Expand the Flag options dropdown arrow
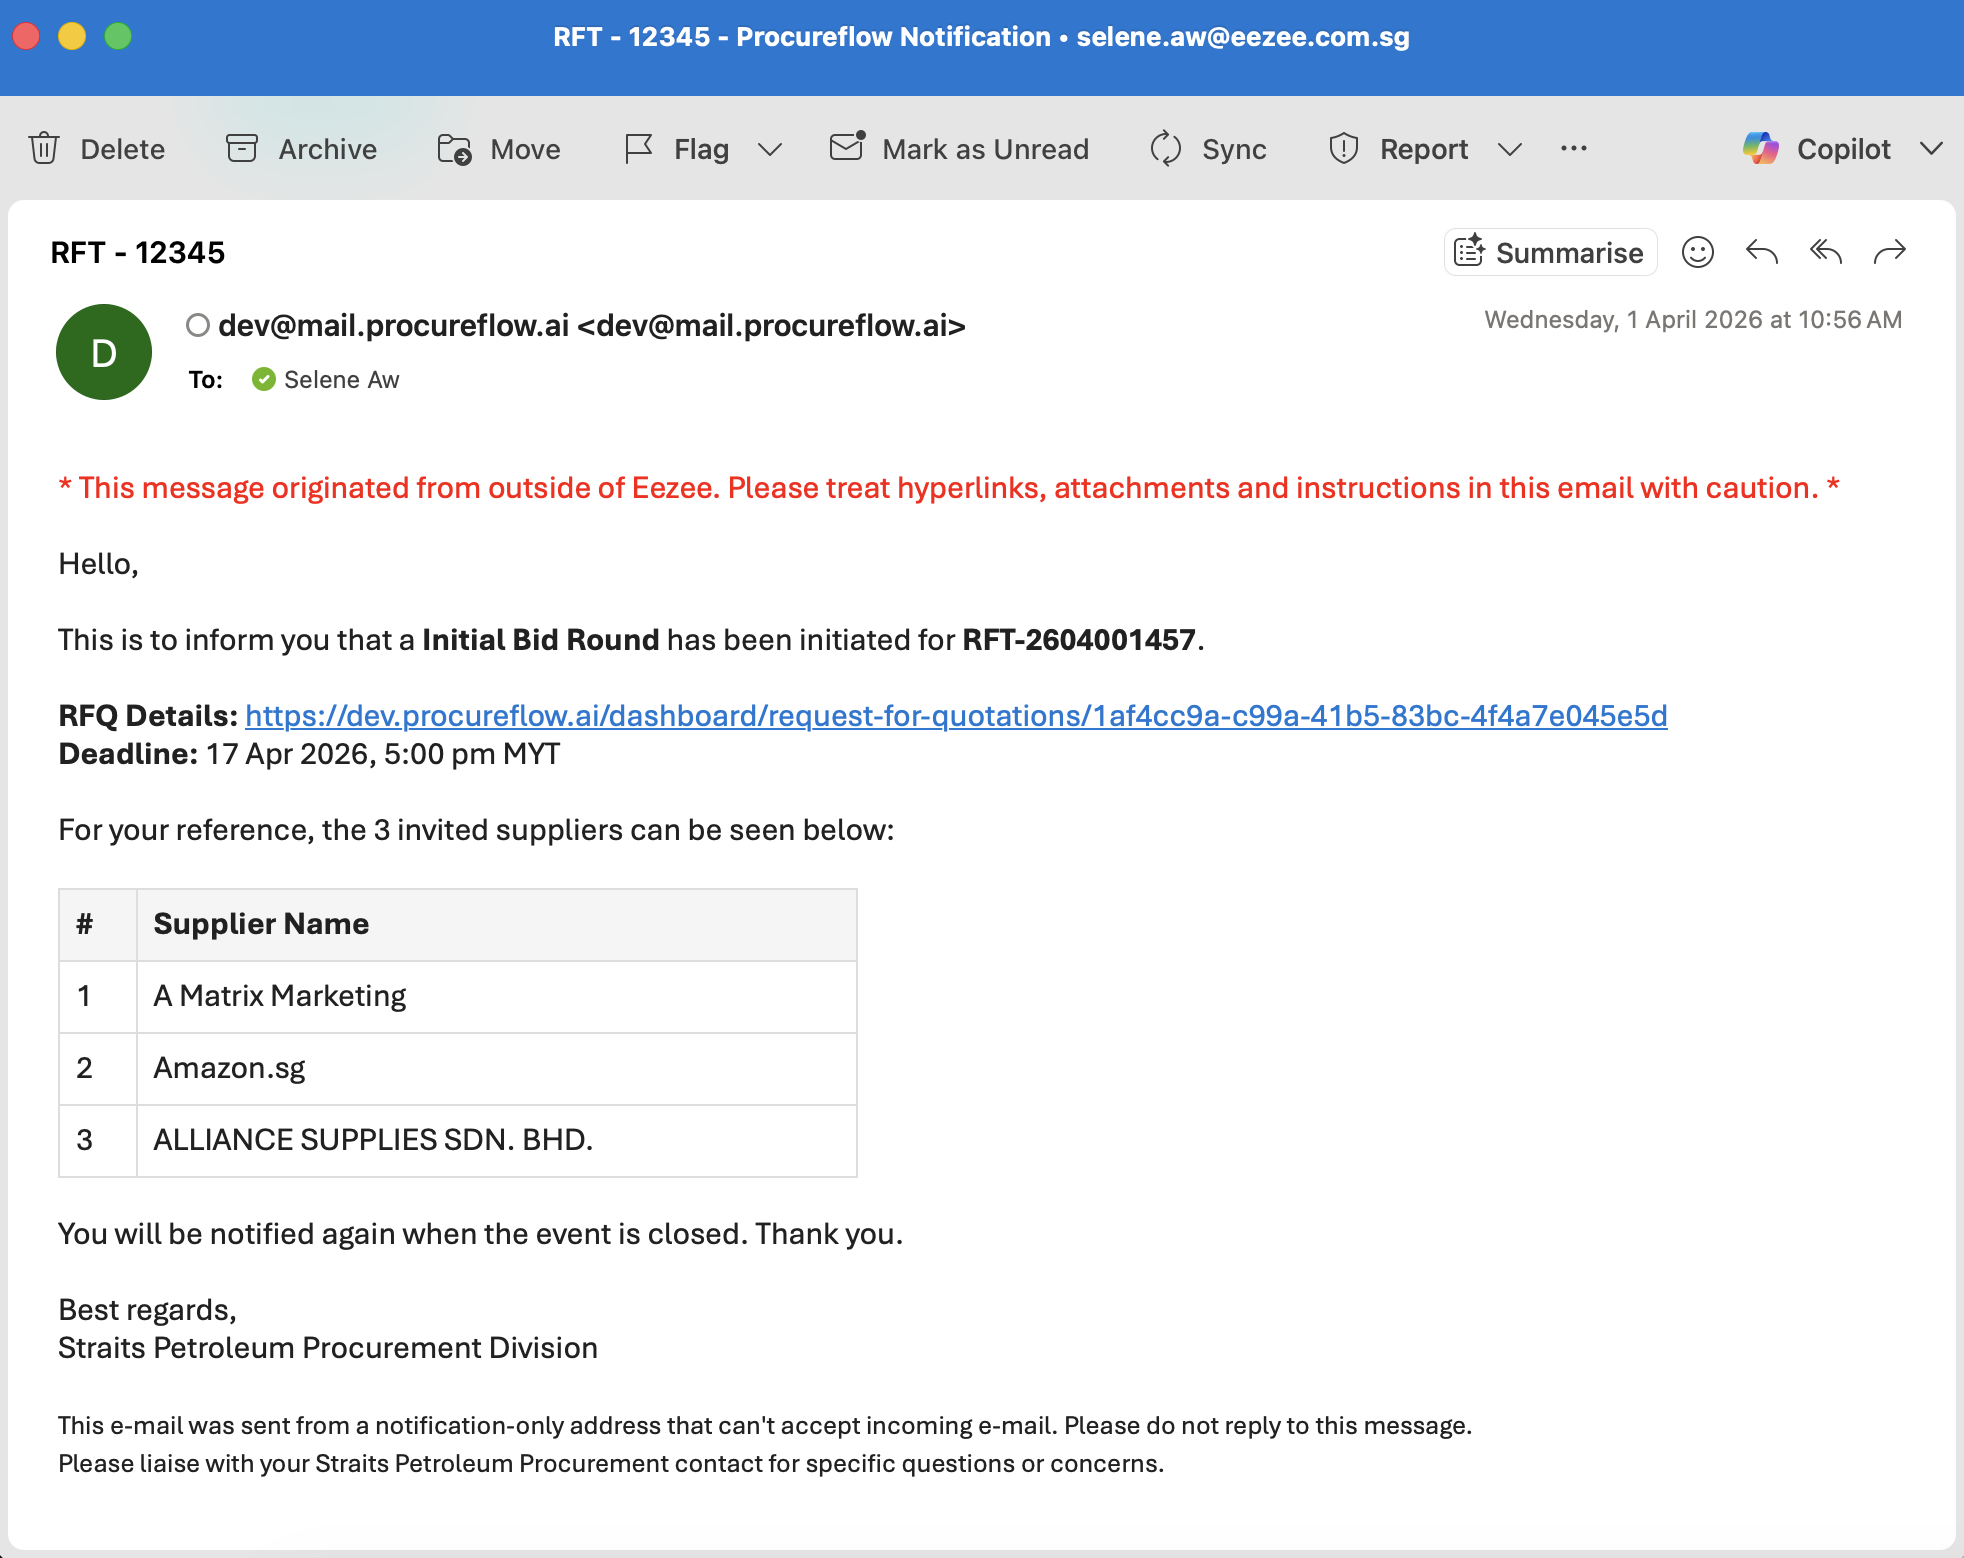The width and height of the screenshot is (1964, 1558). click(x=769, y=149)
